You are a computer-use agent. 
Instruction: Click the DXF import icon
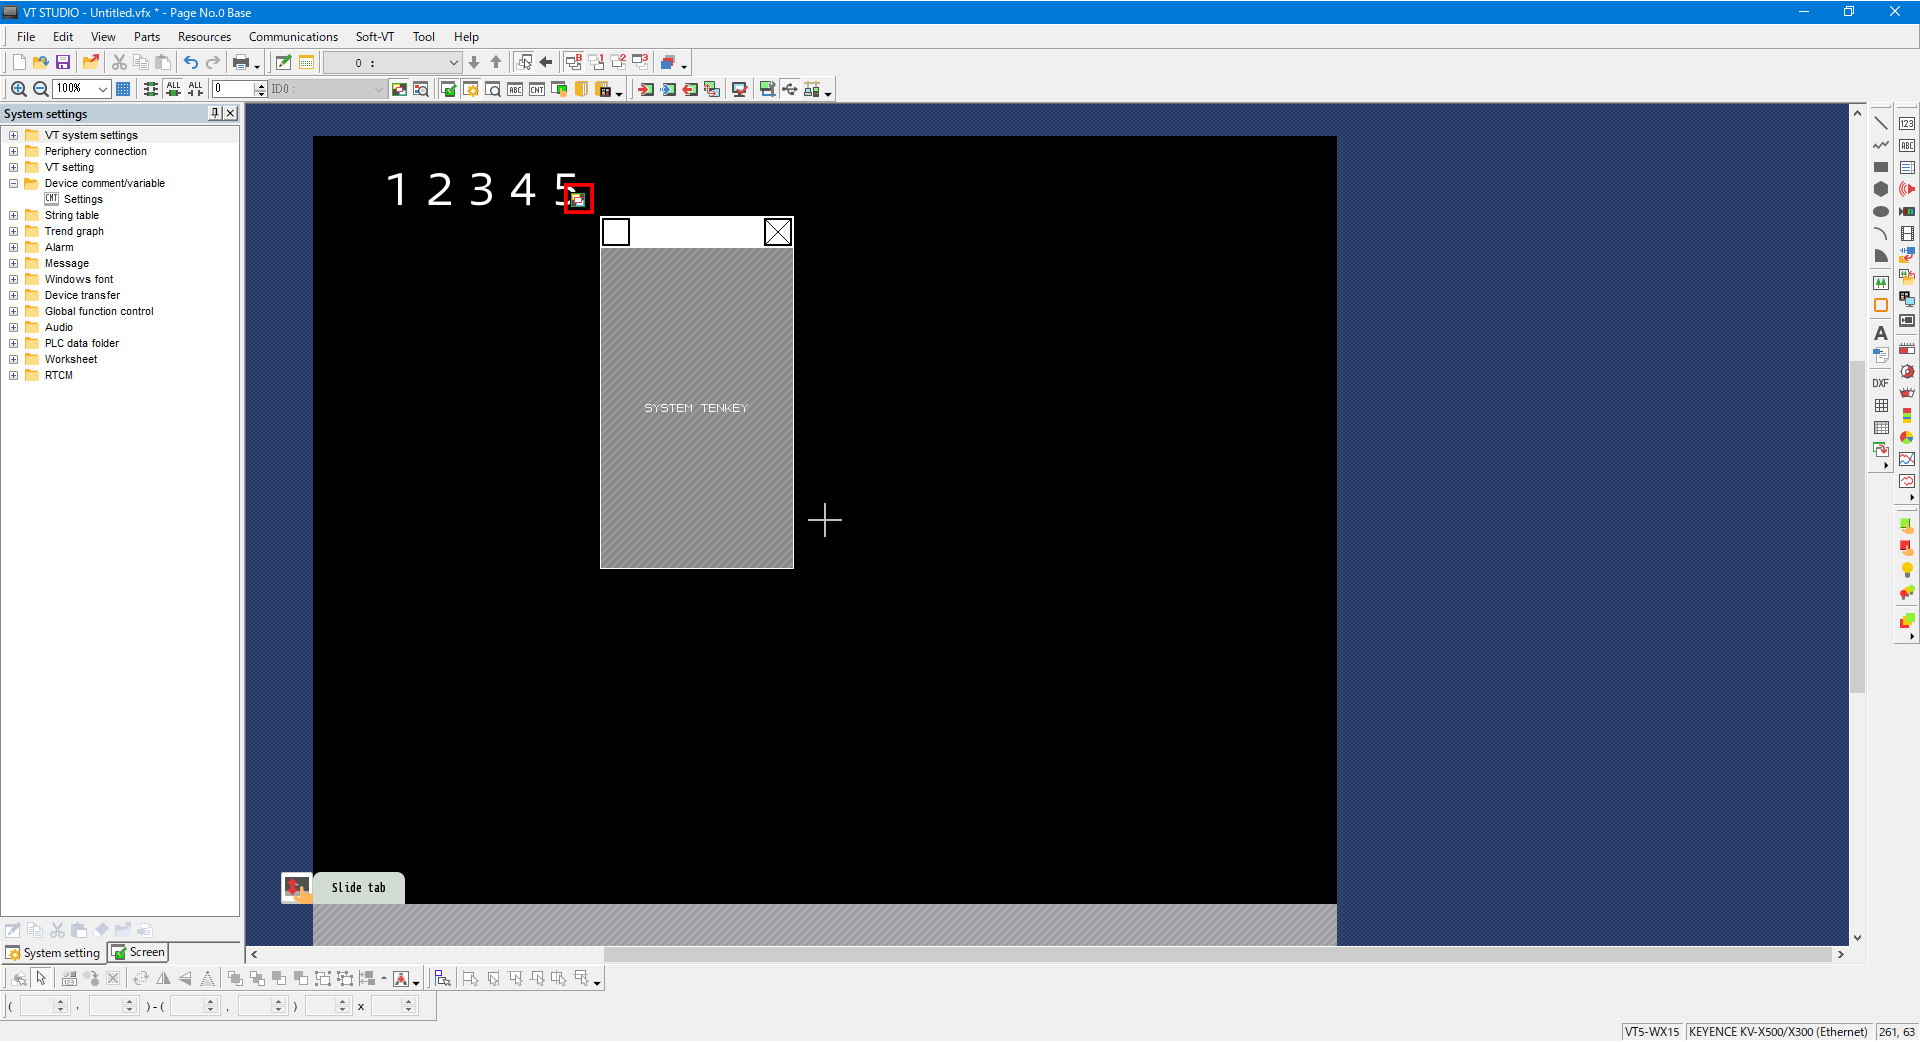(x=1881, y=383)
